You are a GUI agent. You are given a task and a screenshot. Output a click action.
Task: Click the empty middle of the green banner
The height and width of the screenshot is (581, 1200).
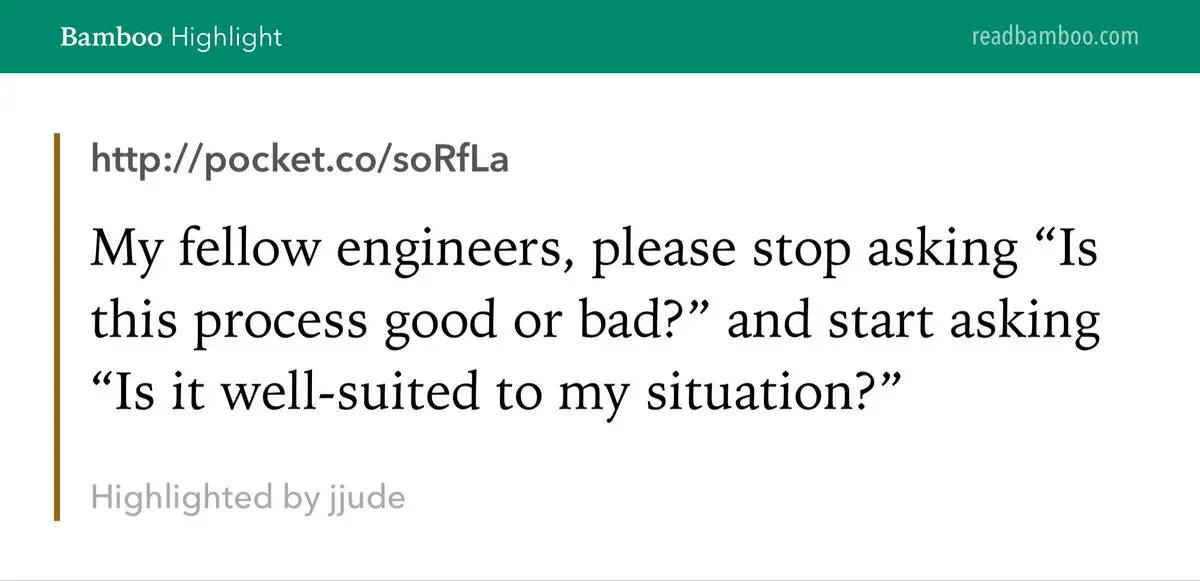tap(620, 37)
